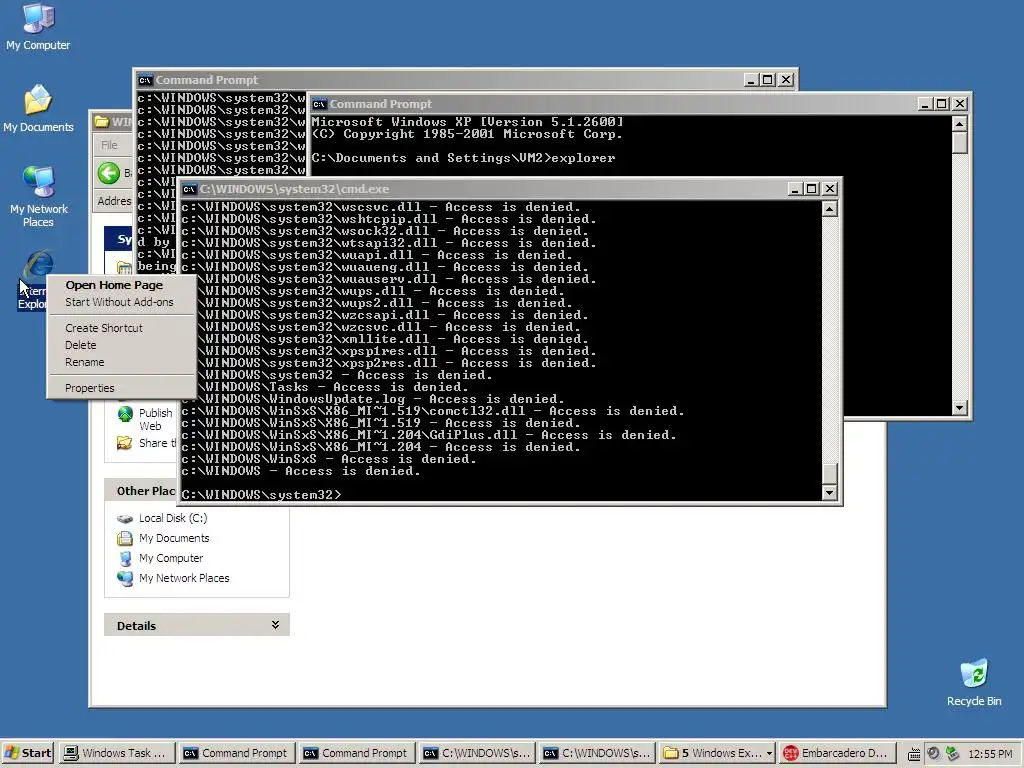Choose Open Home Page from context menu
Image resolution: width=1024 pixels, height=768 pixels.
pyautogui.click(x=114, y=285)
